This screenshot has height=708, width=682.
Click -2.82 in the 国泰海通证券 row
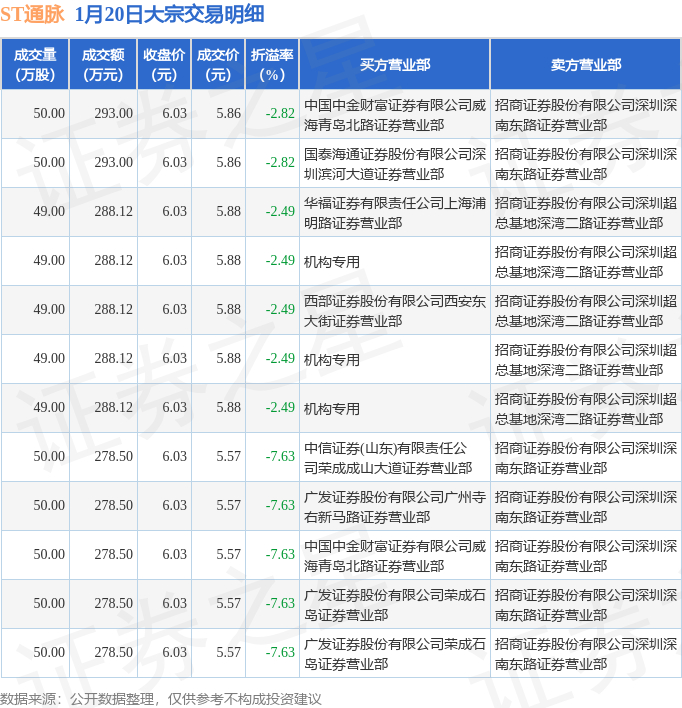point(280,163)
